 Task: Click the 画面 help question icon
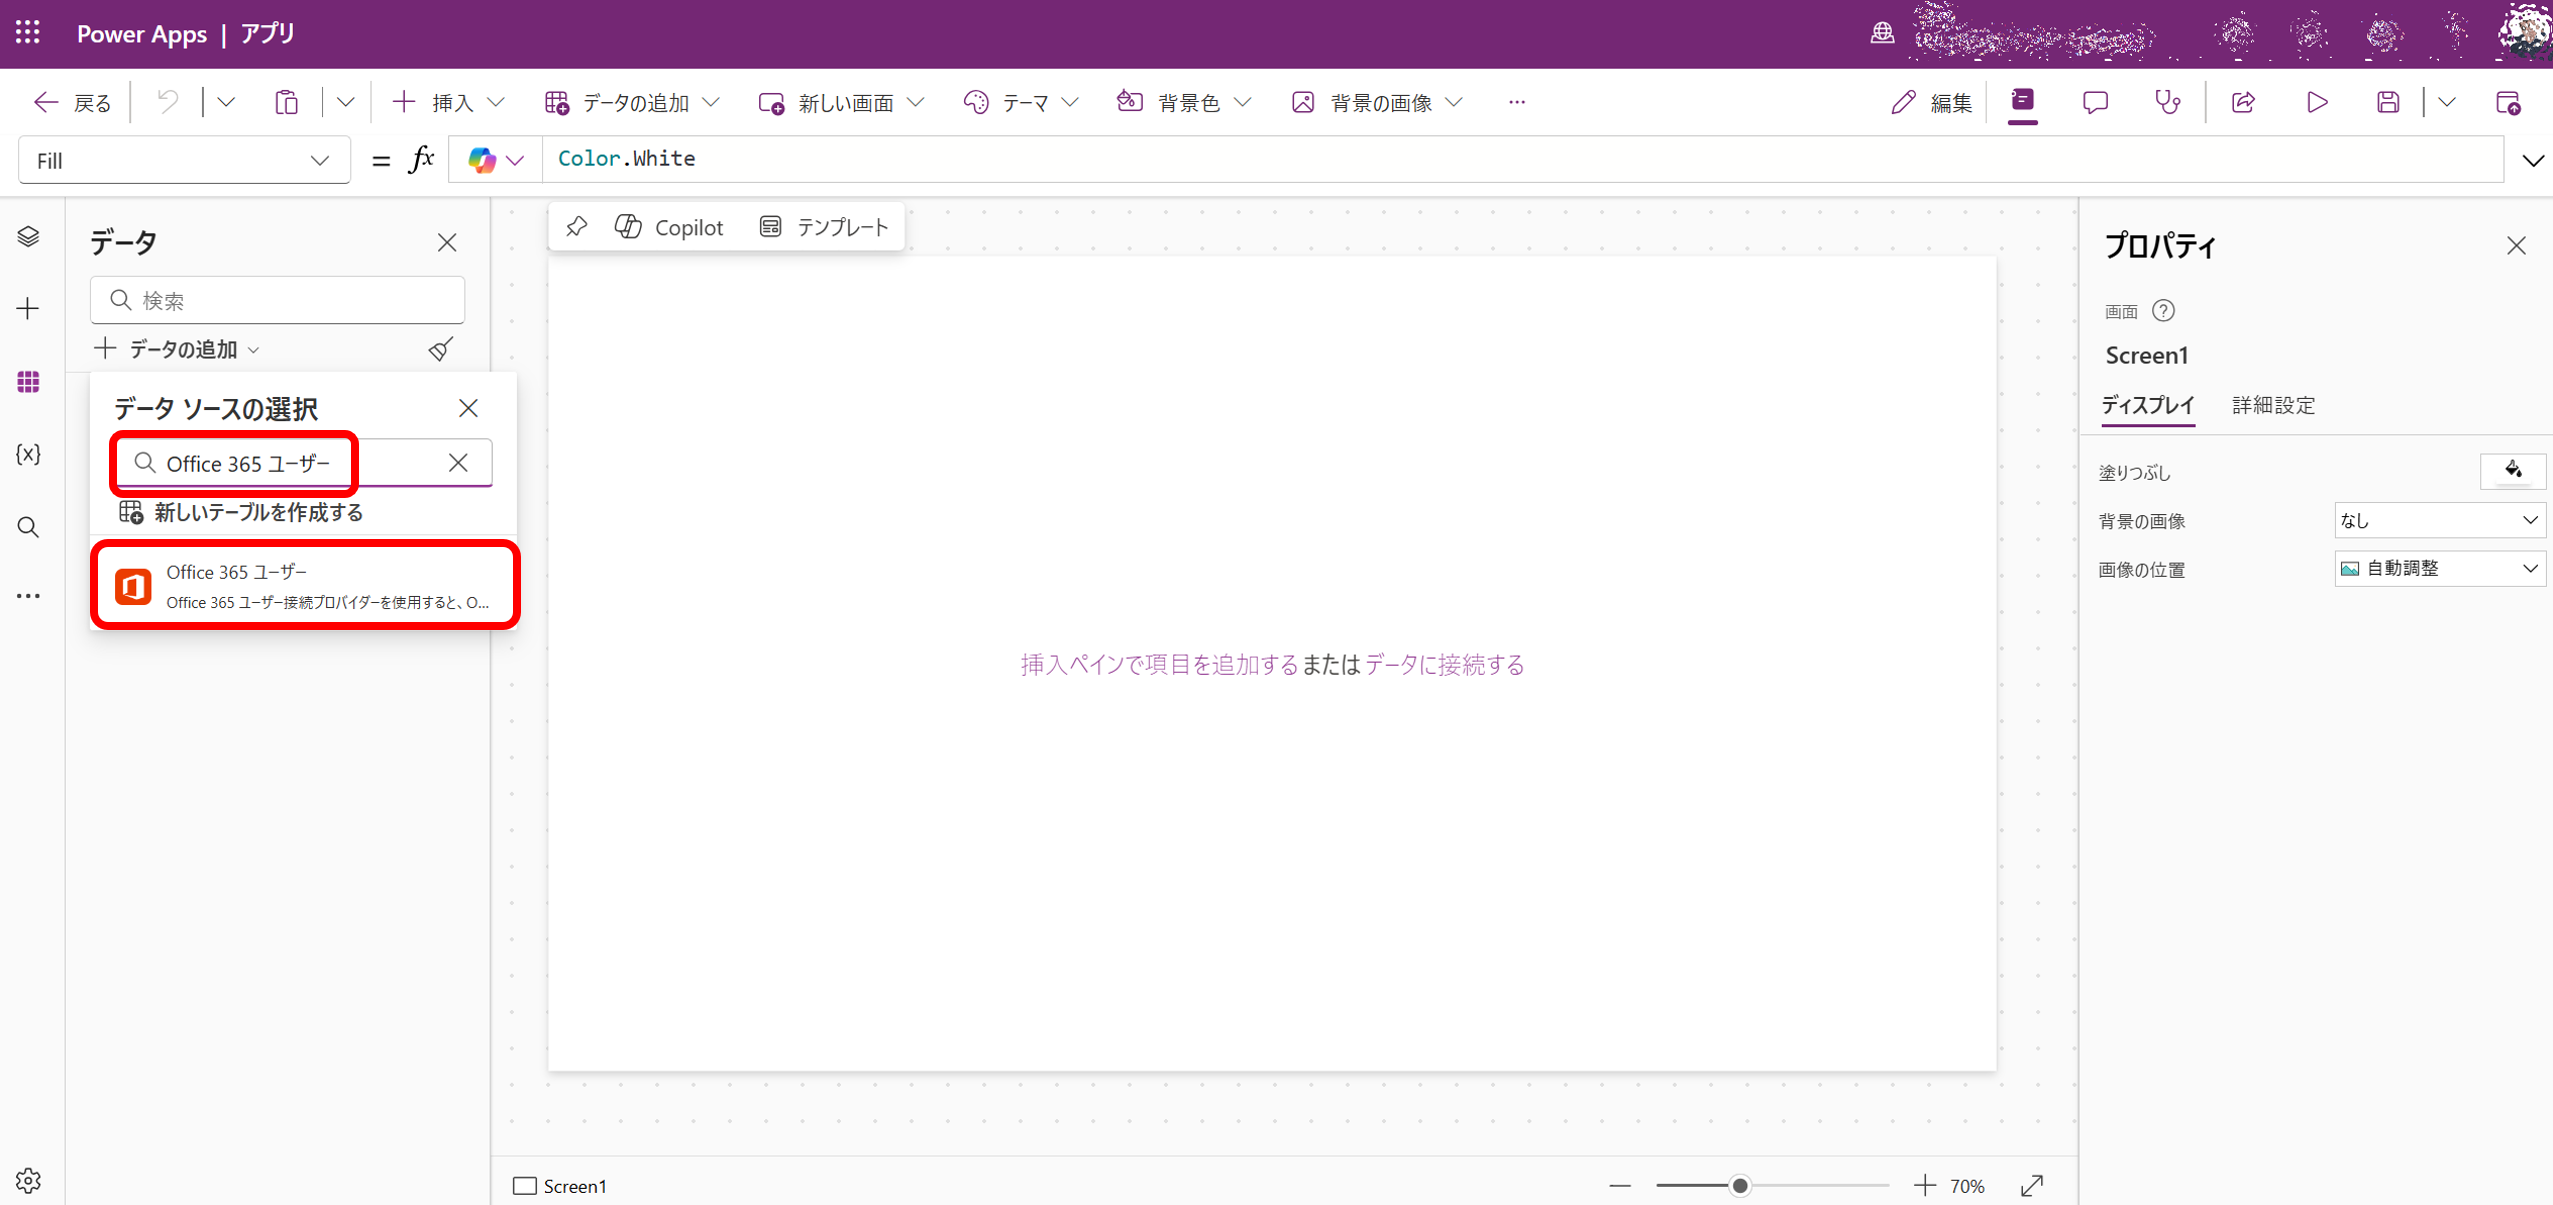click(x=2163, y=311)
